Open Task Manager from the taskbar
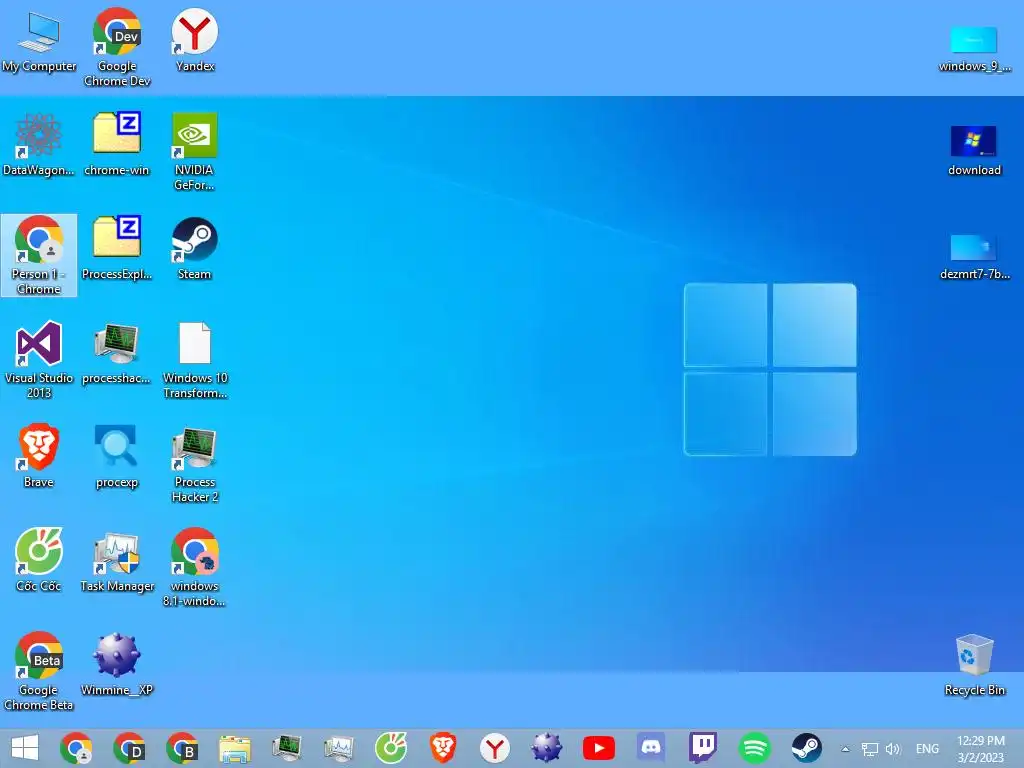The height and width of the screenshot is (768, 1024). pos(338,748)
